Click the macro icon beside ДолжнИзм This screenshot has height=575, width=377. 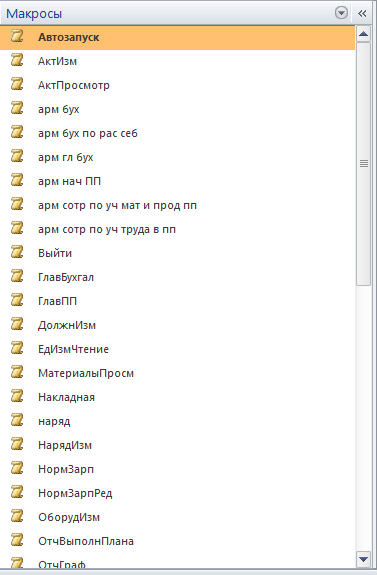pos(17,324)
